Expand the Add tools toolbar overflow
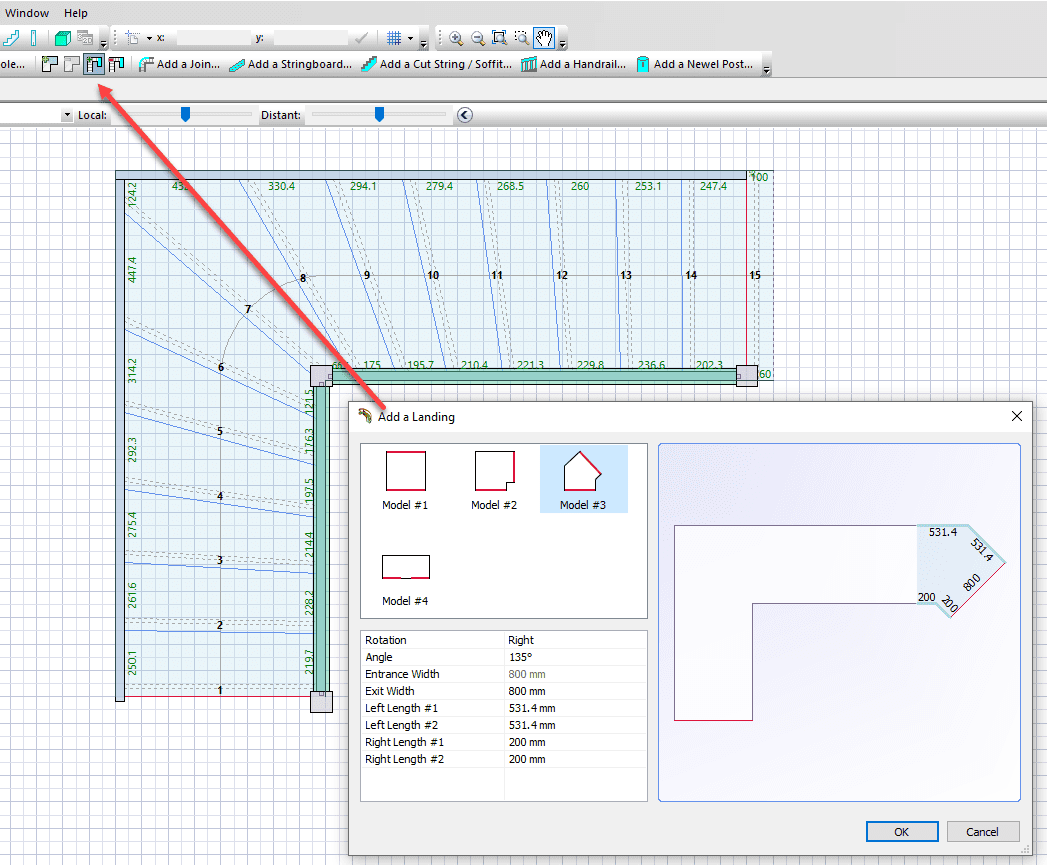Image resolution: width=1047 pixels, height=865 pixels. tap(767, 69)
